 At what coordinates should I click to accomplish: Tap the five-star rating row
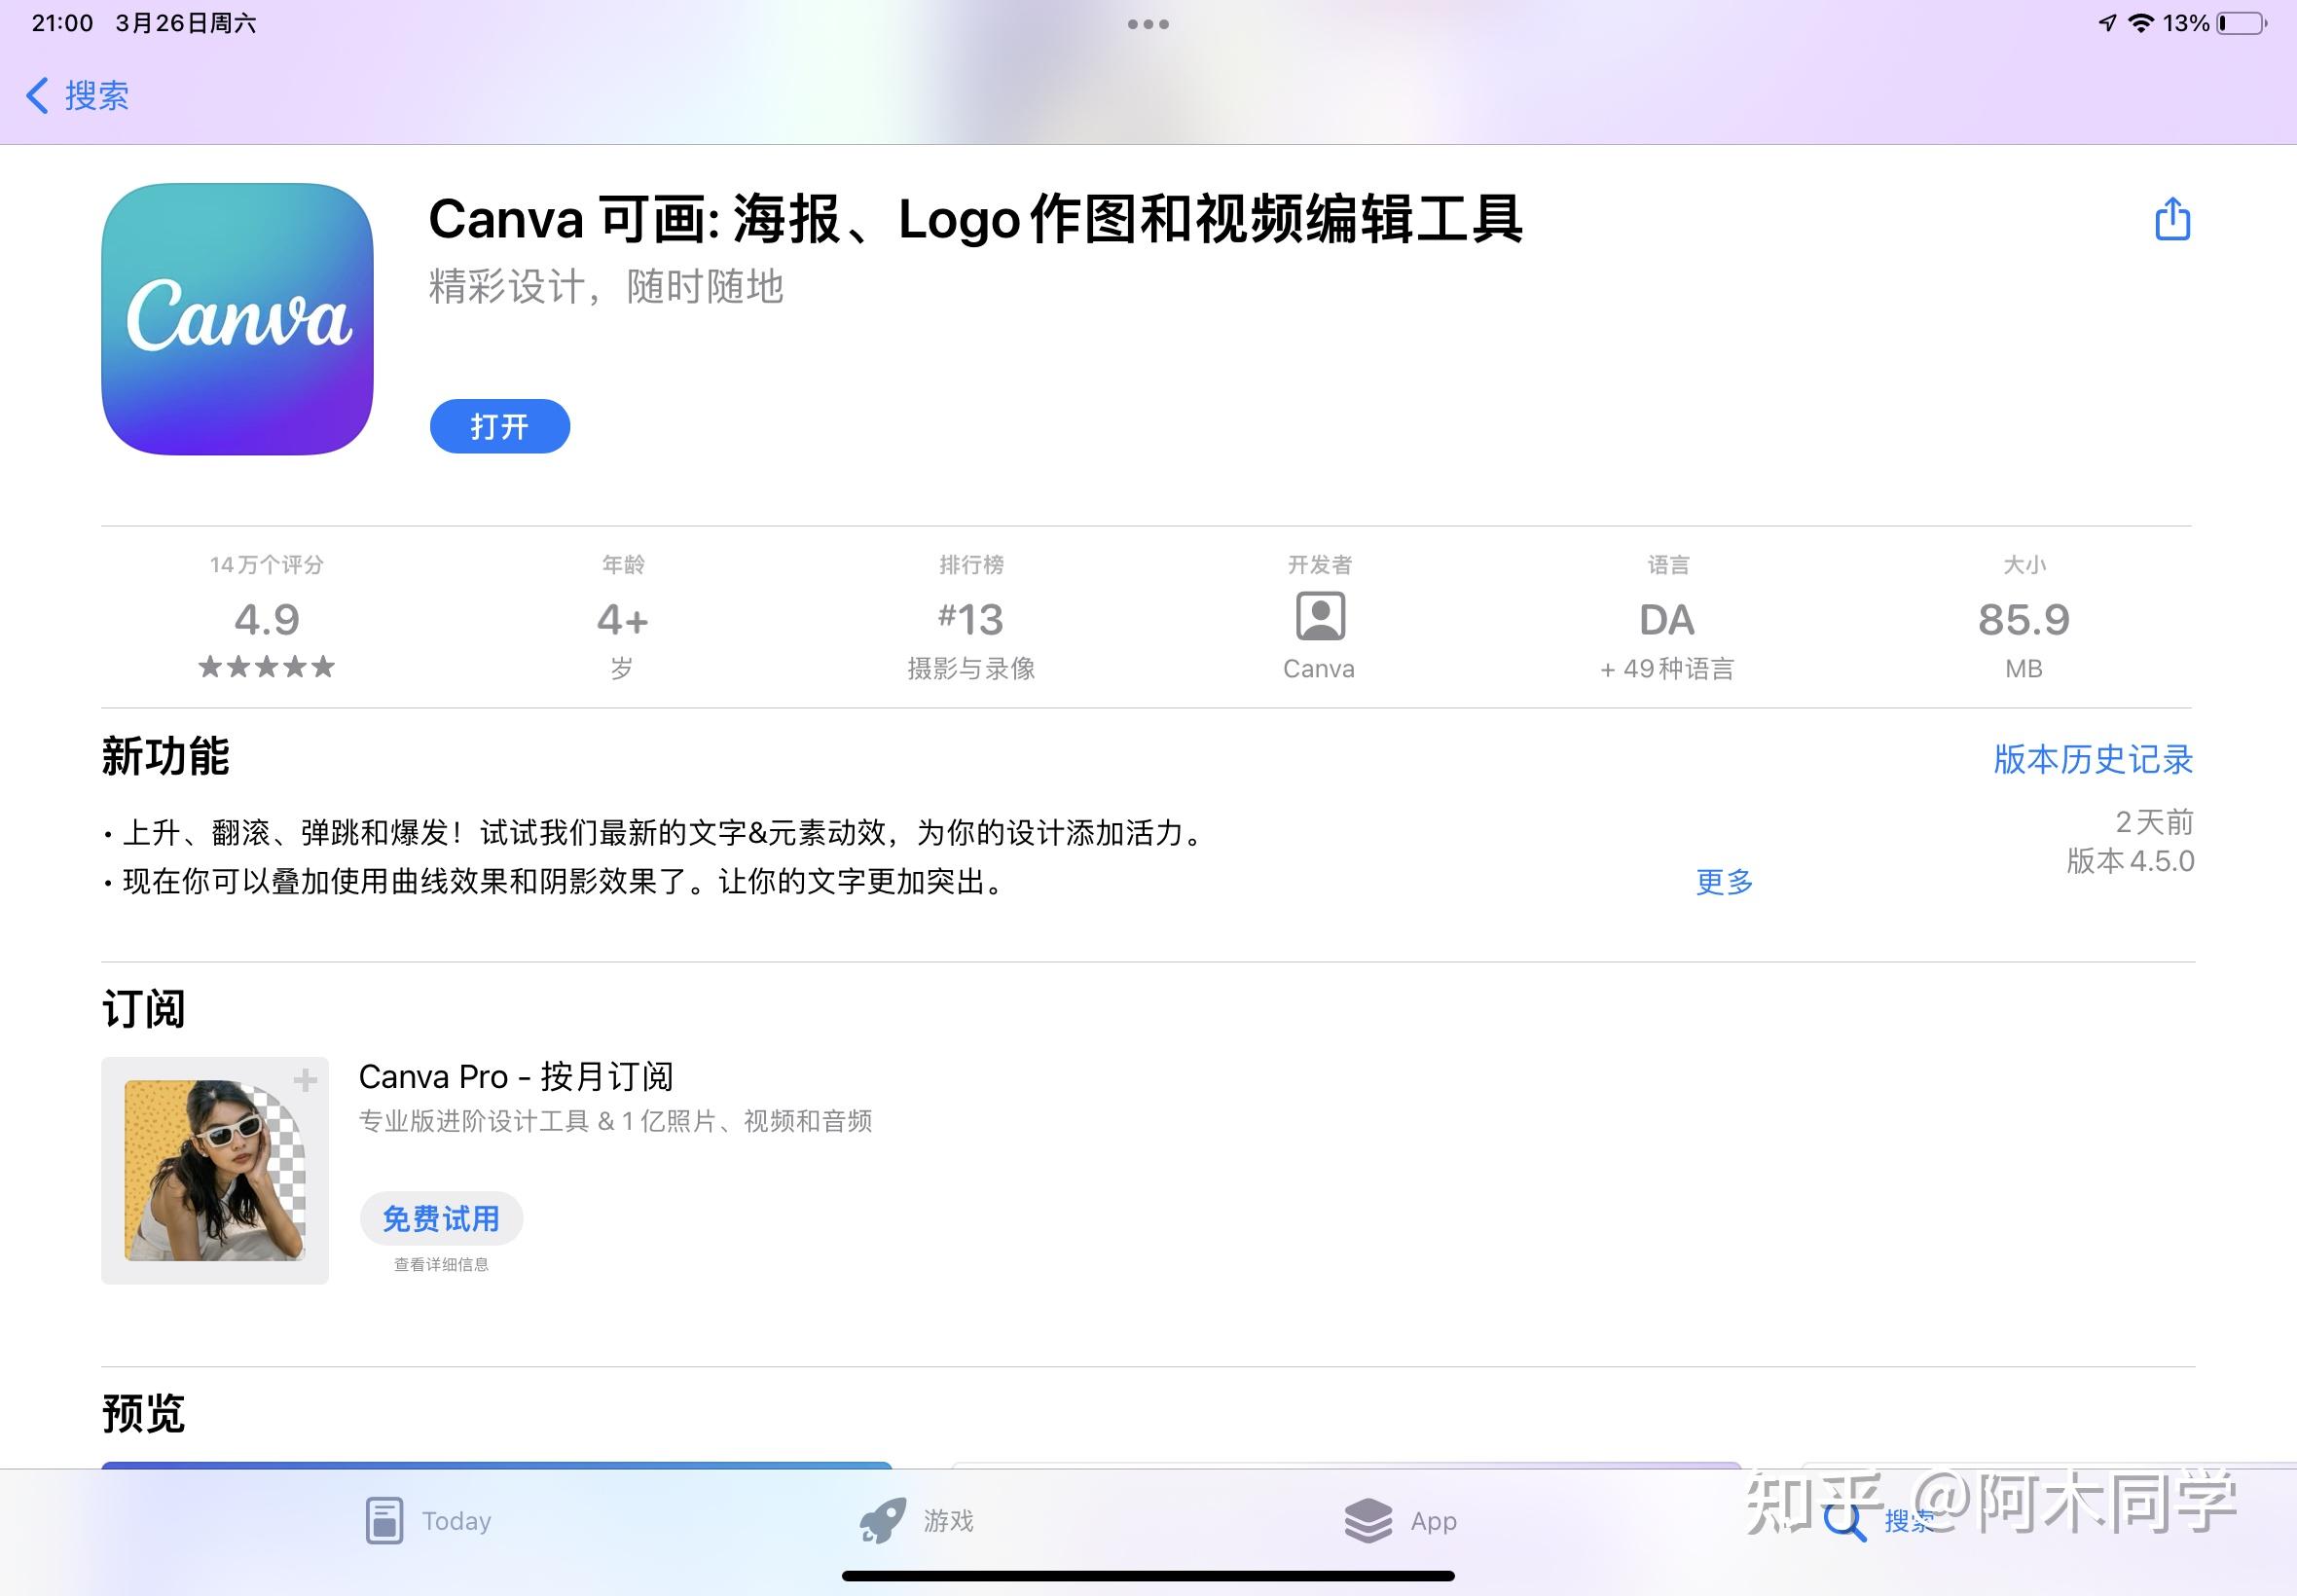coord(267,667)
